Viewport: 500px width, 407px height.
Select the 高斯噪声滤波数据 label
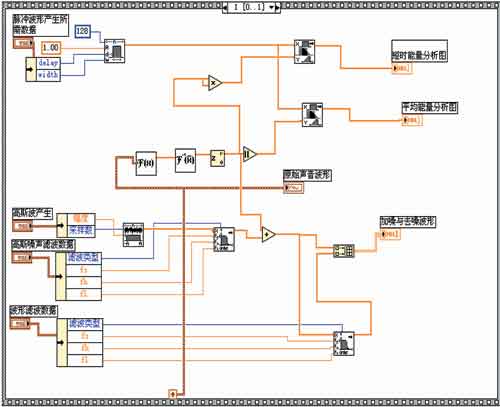[43, 245]
